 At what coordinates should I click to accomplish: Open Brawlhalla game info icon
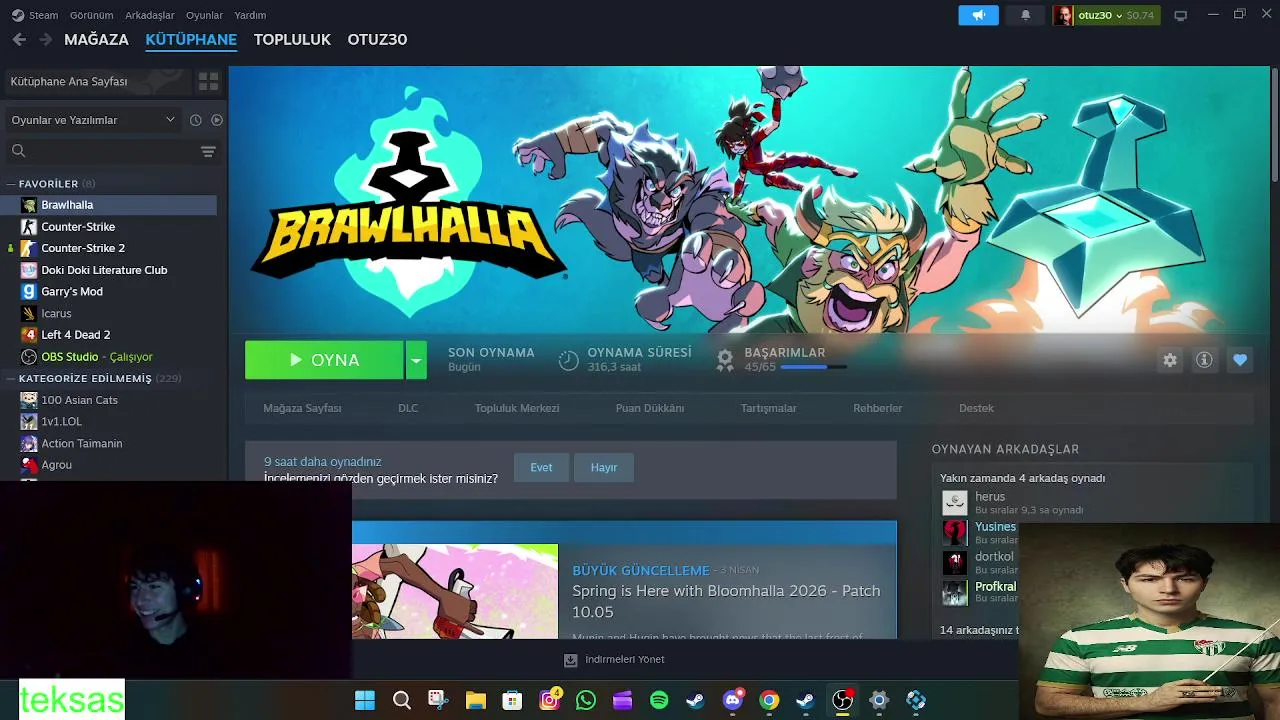1204,360
